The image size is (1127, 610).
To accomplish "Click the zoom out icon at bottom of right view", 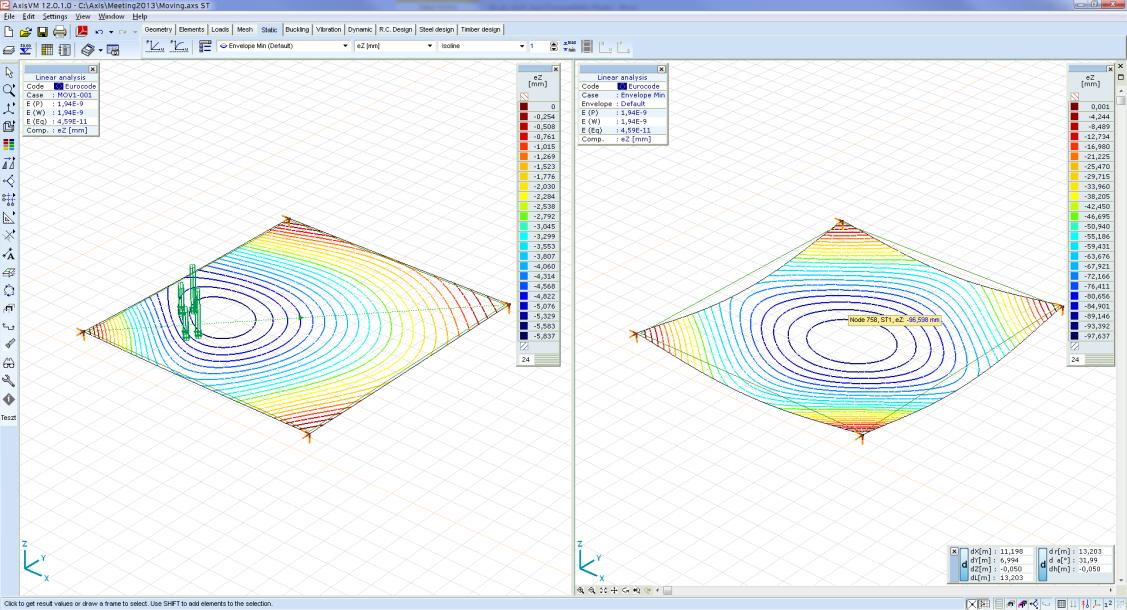I will (592, 591).
